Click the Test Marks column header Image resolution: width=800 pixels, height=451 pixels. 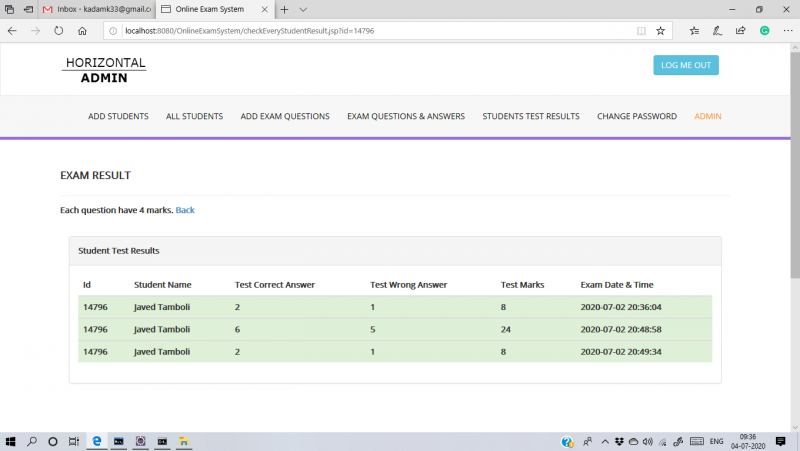(x=522, y=285)
